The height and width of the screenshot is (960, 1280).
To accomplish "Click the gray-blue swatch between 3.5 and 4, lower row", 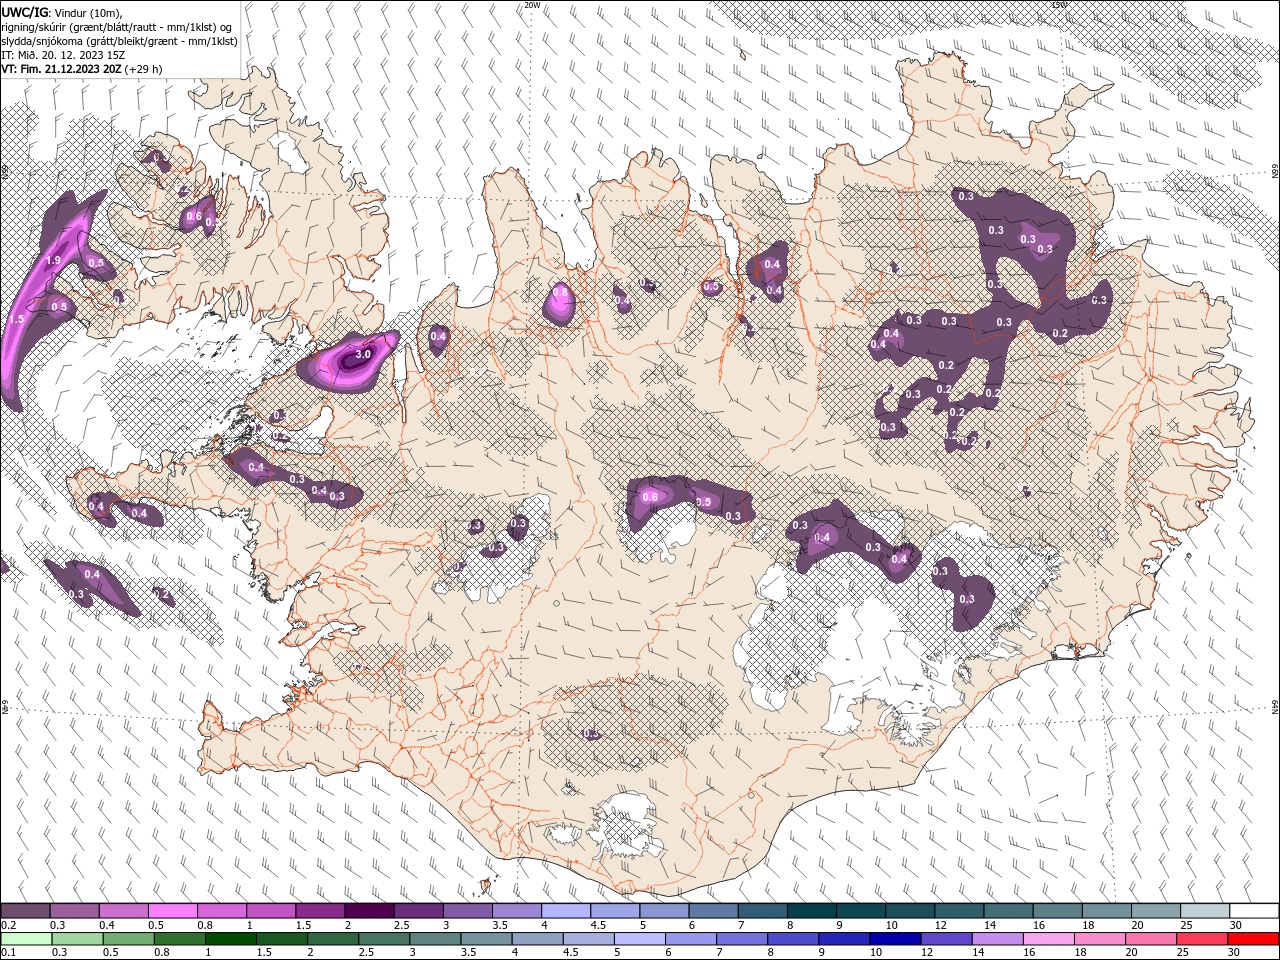I will pos(486,939).
